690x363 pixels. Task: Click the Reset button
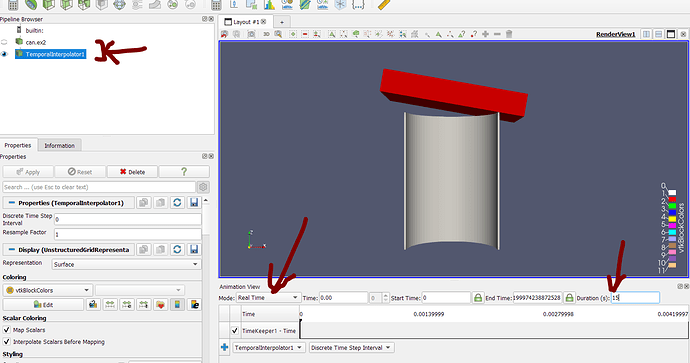pos(80,172)
